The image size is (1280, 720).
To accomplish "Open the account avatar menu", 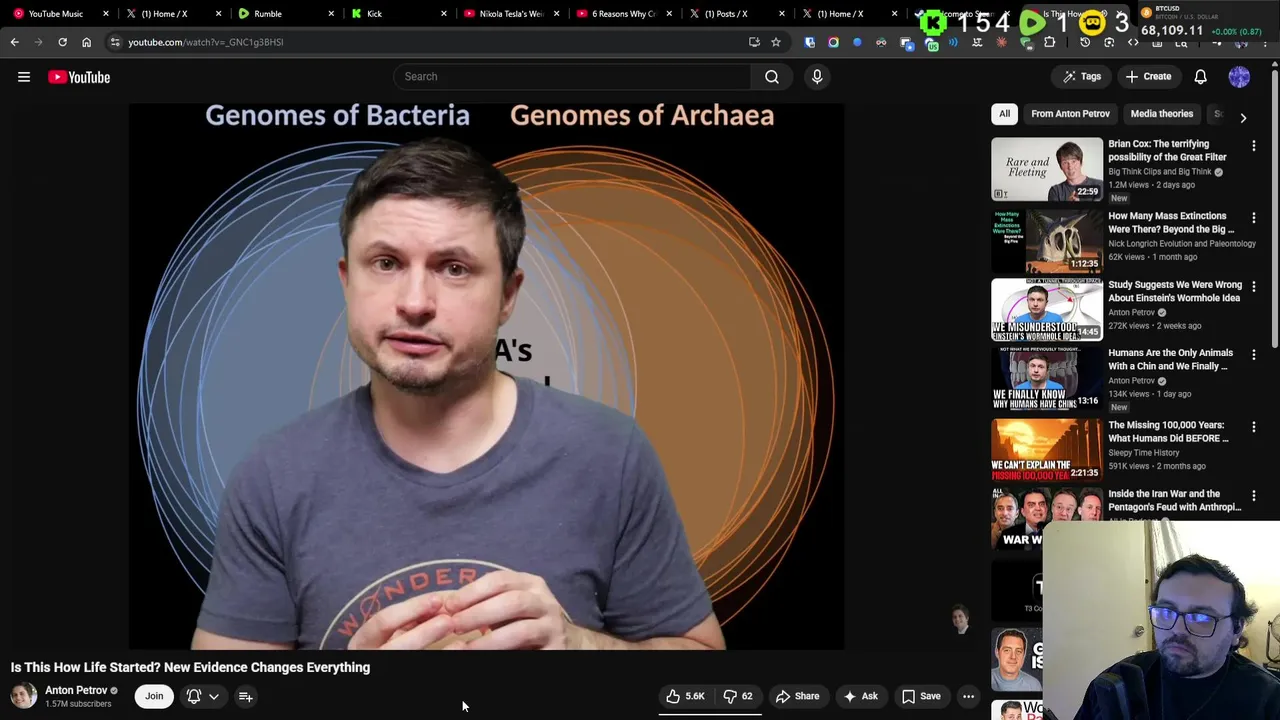I will tap(1239, 77).
